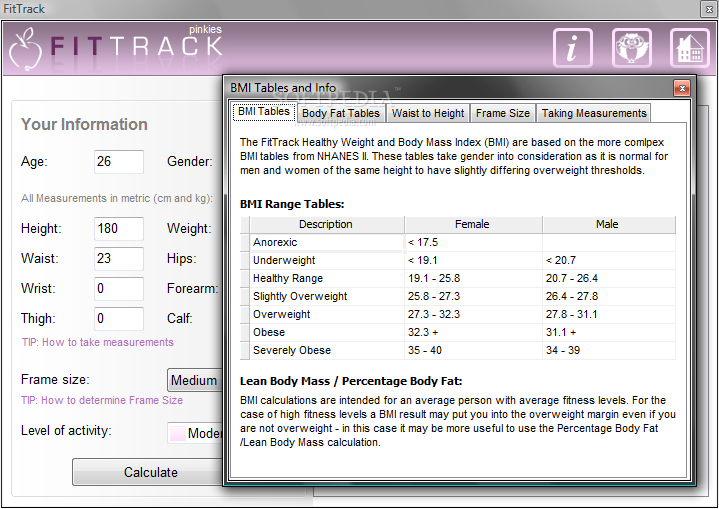
Task: Click the Male column header
Action: point(609,224)
